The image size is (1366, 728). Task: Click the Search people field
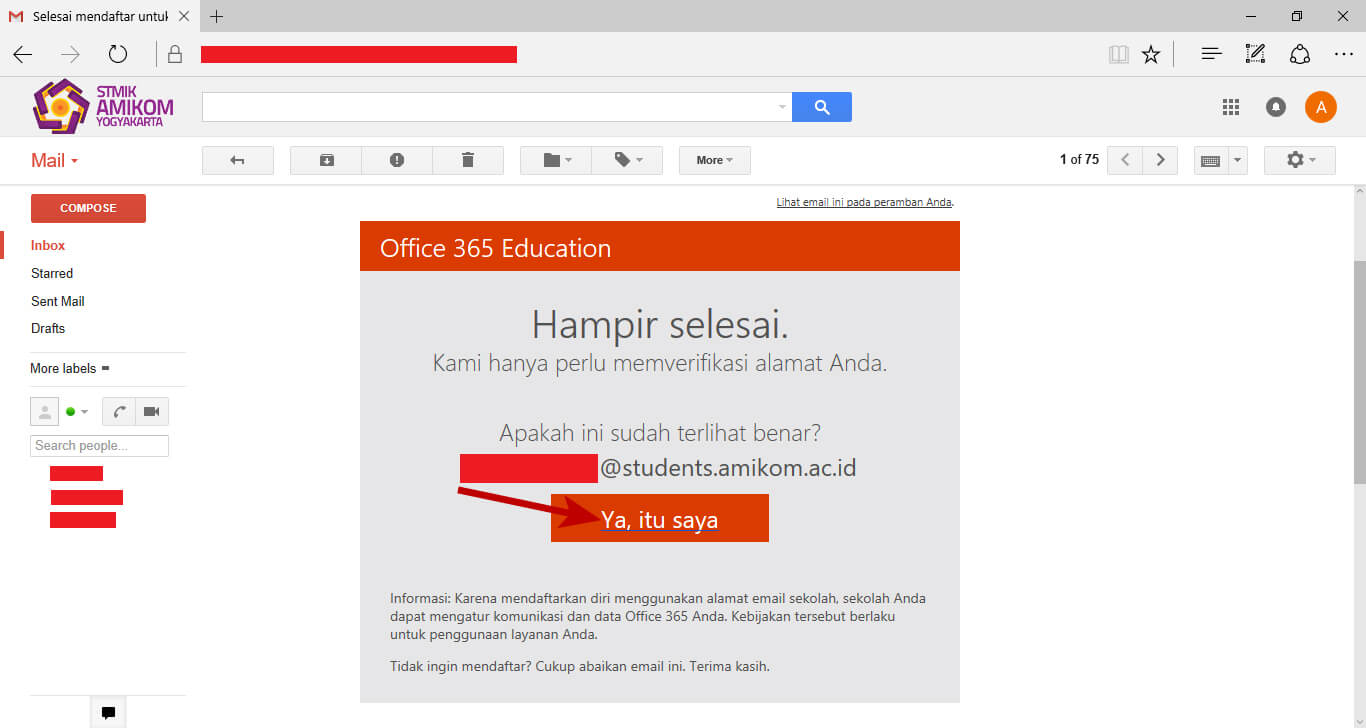[x=99, y=446]
